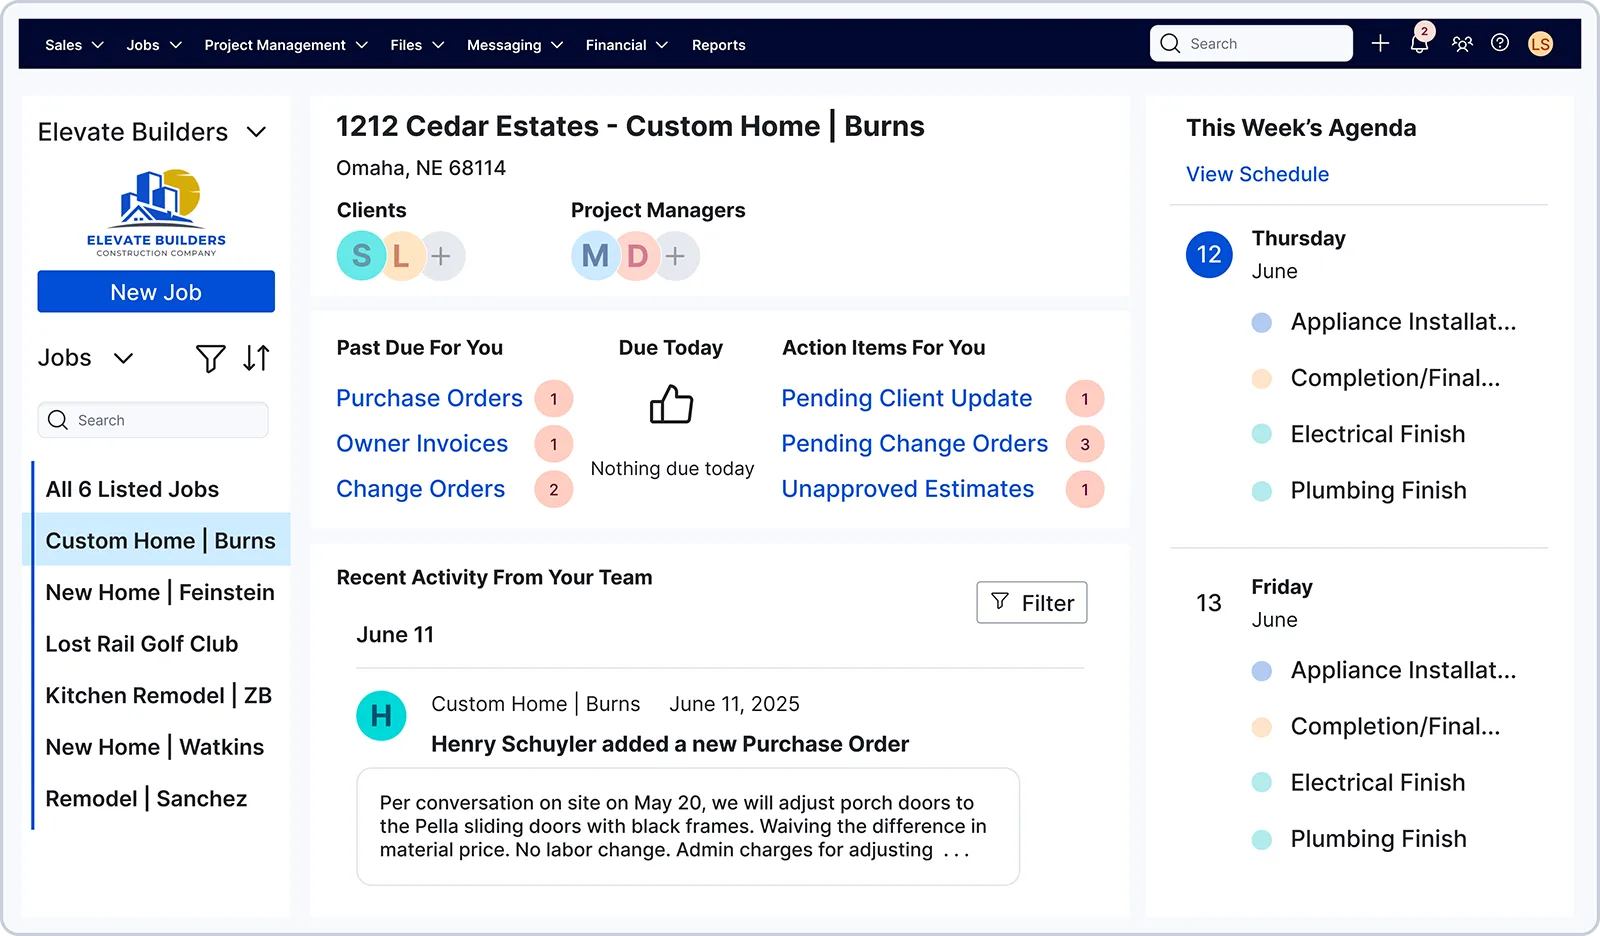Click the jobs filter funnel icon
This screenshot has width=1600, height=936.
pos(210,358)
